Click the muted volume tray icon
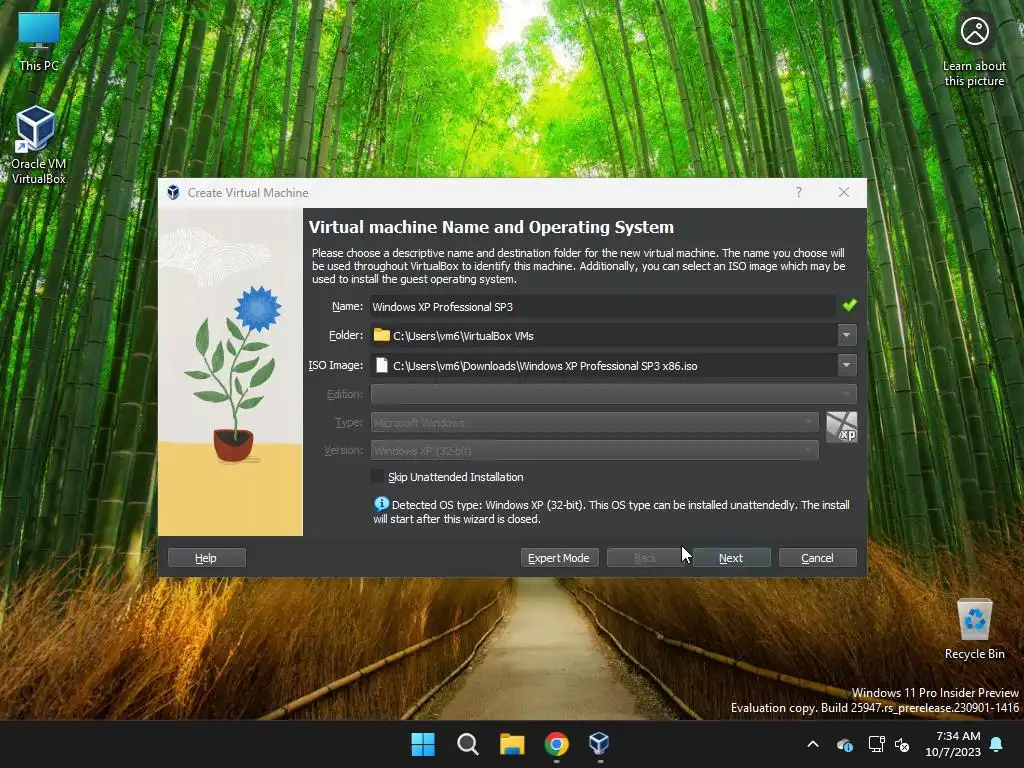Image resolution: width=1024 pixels, height=768 pixels. click(902, 744)
